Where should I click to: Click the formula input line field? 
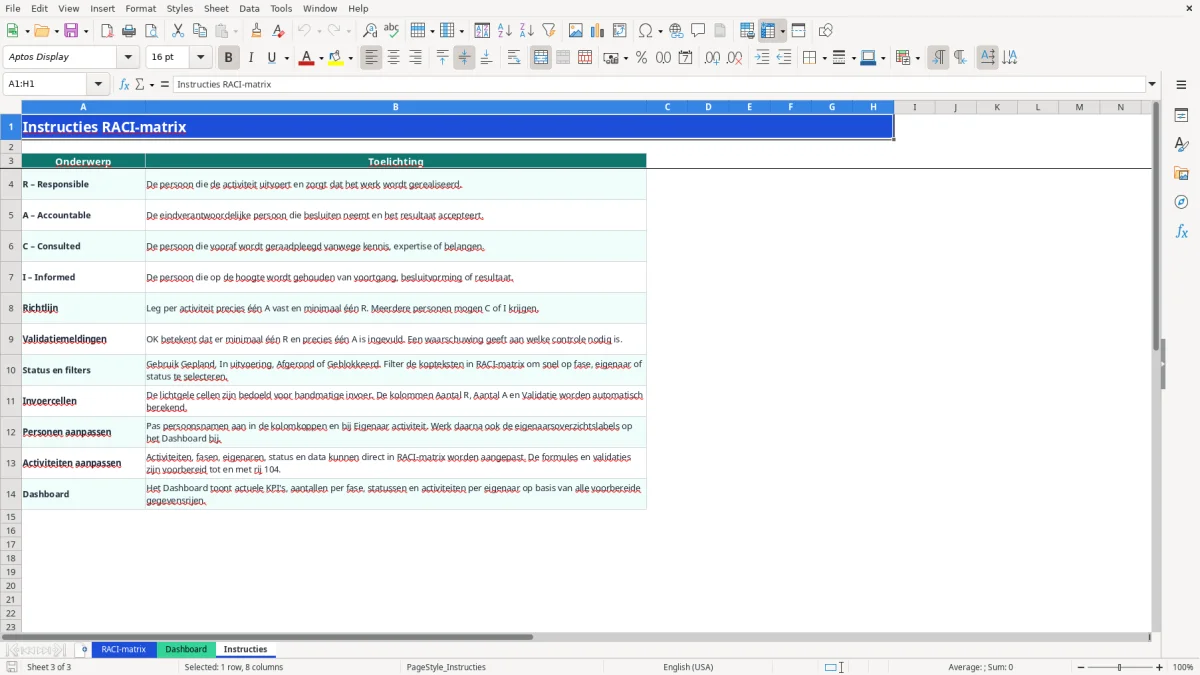pyautogui.click(x=659, y=85)
